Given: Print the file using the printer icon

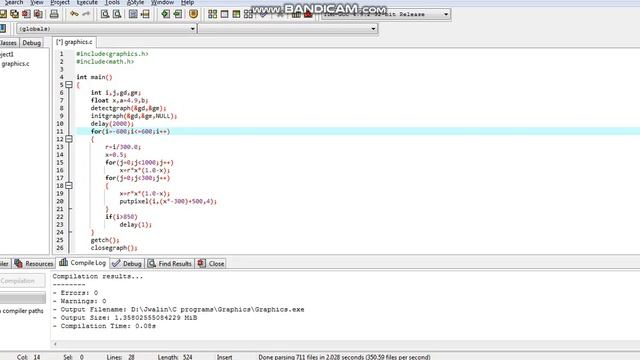Looking at the screenshot, I should coord(54,14).
